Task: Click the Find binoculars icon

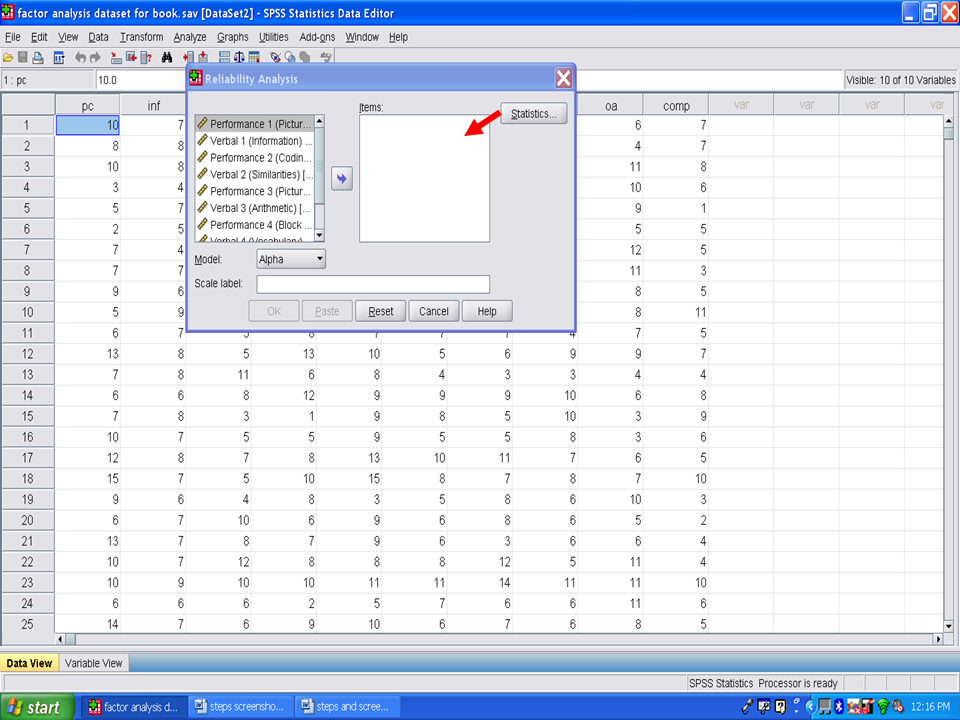Action: [x=167, y=58]
